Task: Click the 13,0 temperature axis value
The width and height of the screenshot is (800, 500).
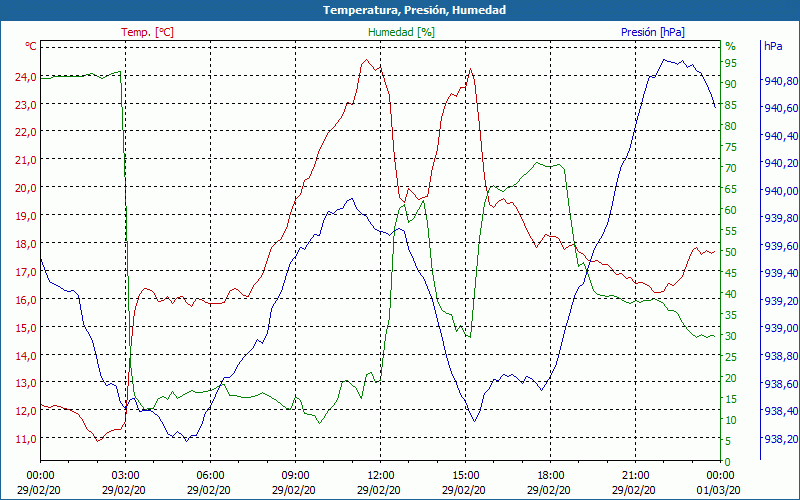Action: coord(27,383)
